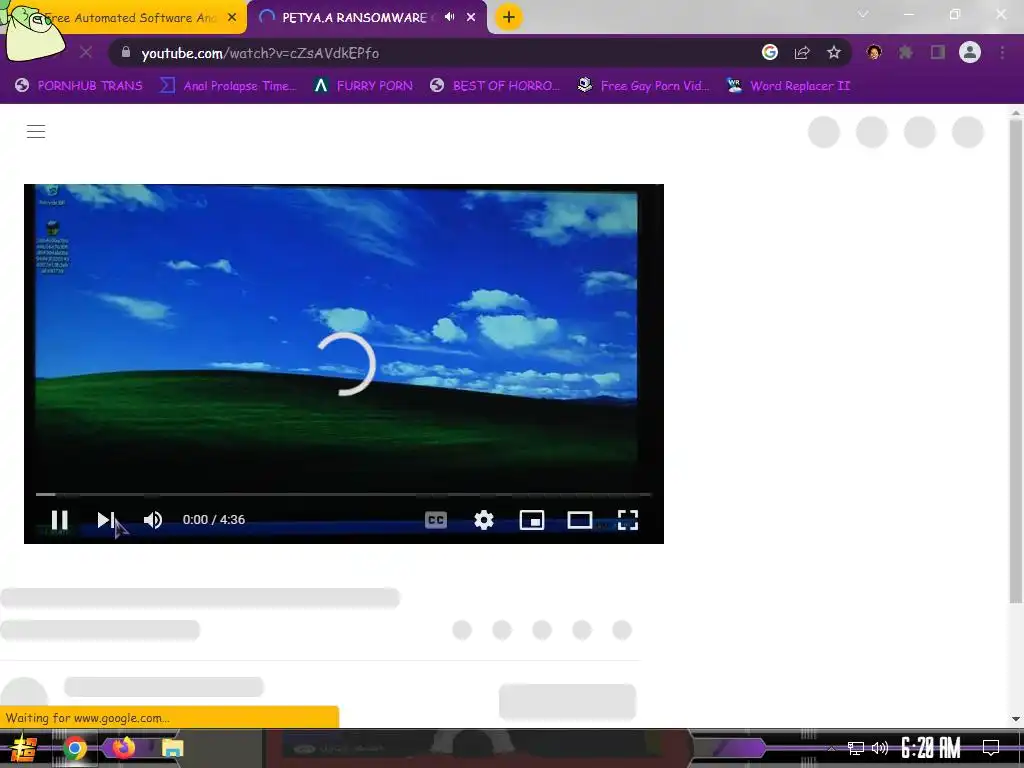Open the notification center icon
Screen dimensions: 1024x768
click(x=991, y=748)
